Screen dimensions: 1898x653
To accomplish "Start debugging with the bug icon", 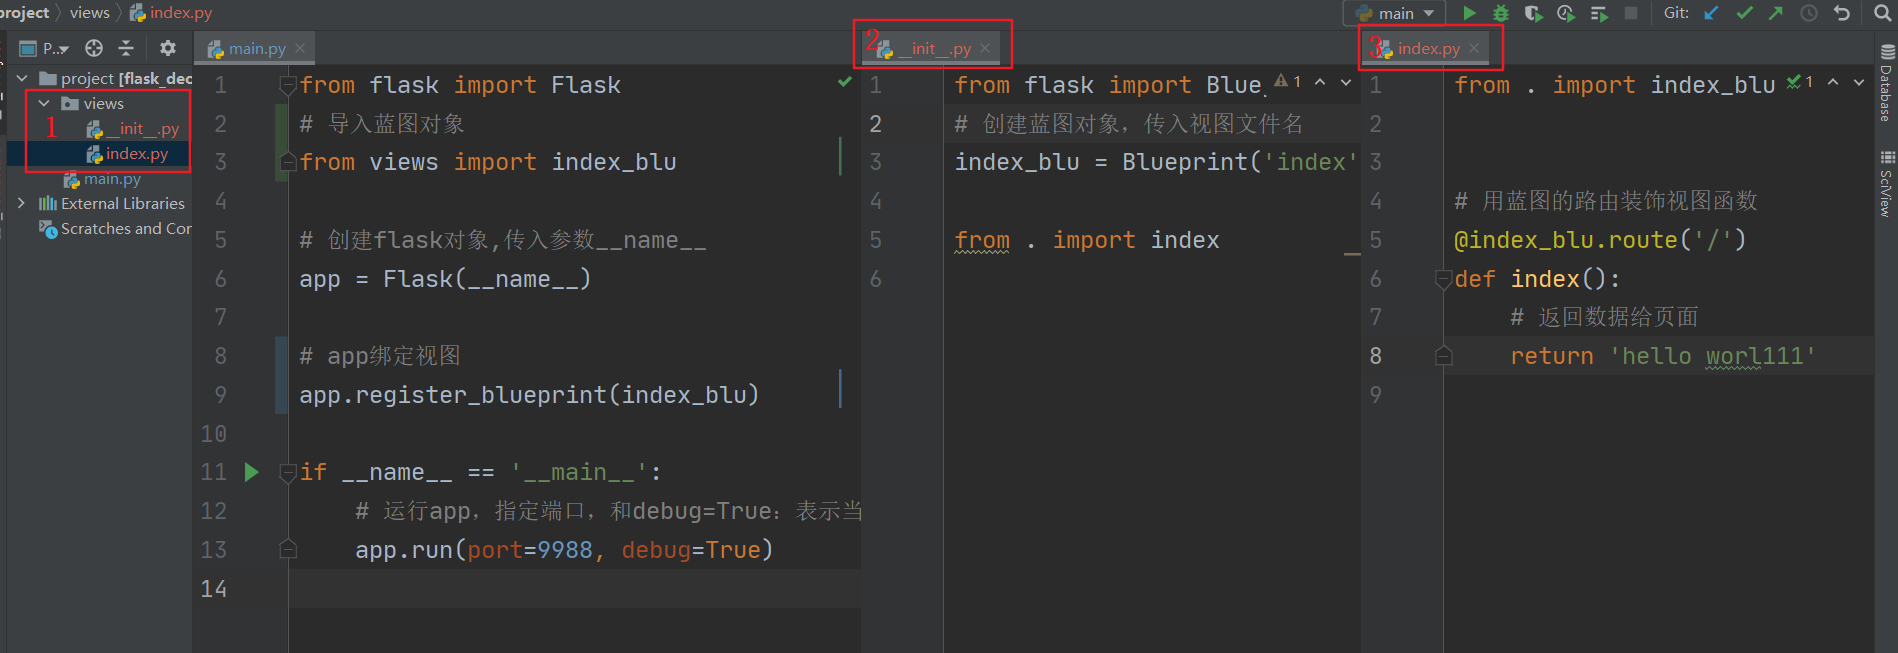I will (1499, 13).
